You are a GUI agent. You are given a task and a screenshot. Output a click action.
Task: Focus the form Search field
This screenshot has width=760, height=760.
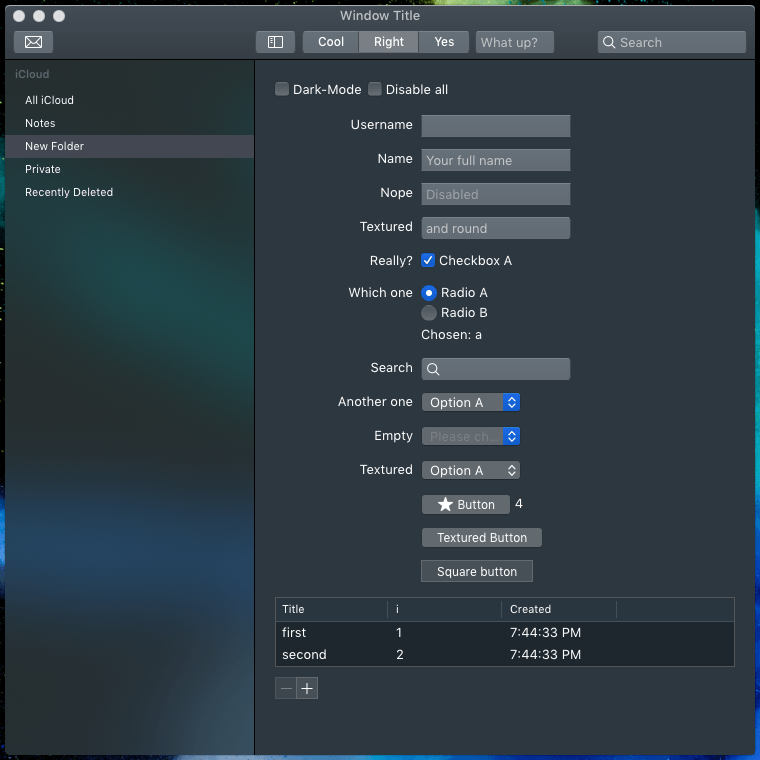pos(496,369)
